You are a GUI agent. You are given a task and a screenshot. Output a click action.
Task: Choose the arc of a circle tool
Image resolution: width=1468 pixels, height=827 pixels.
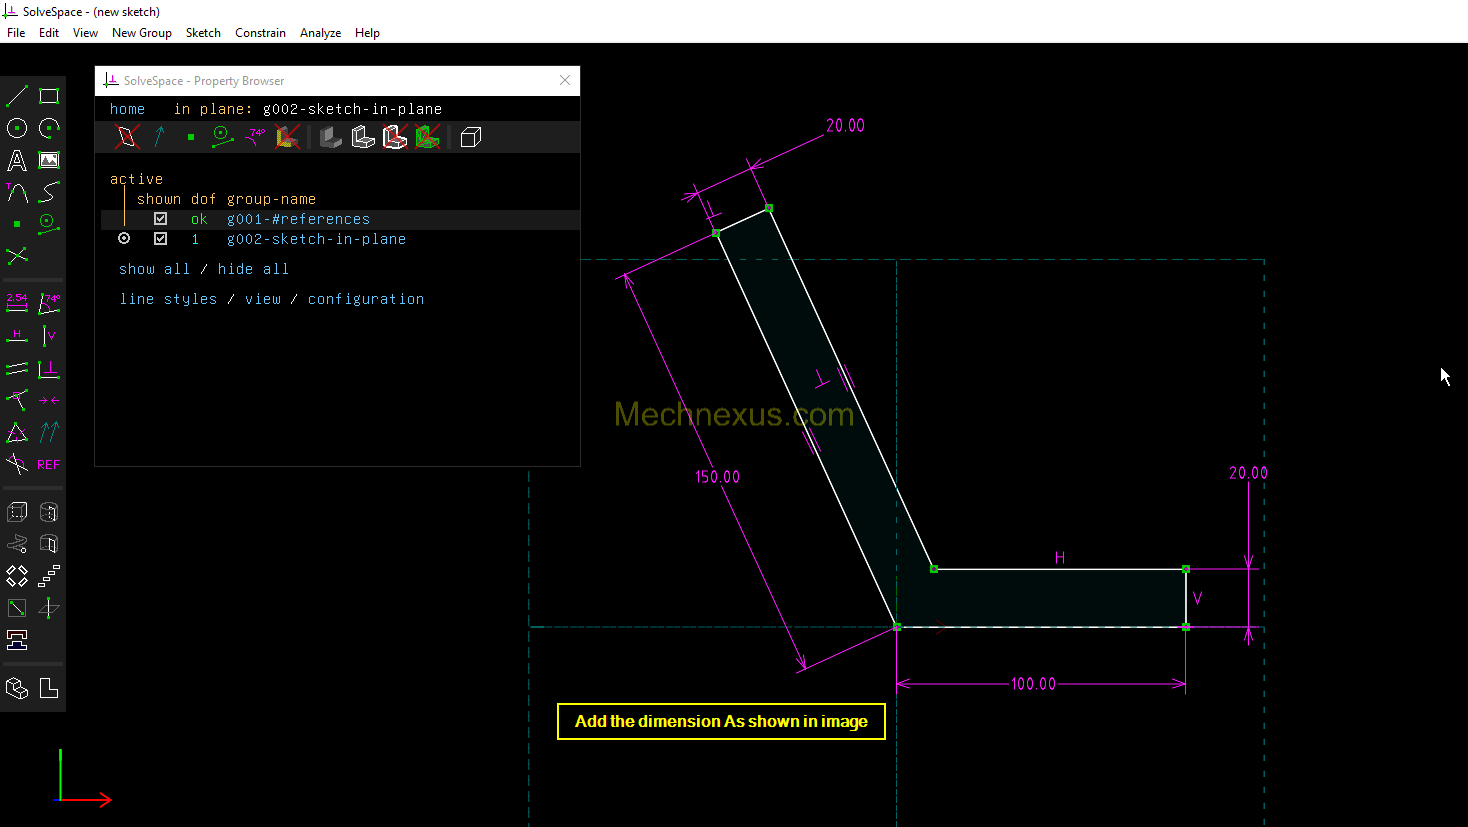coord(49,128)
